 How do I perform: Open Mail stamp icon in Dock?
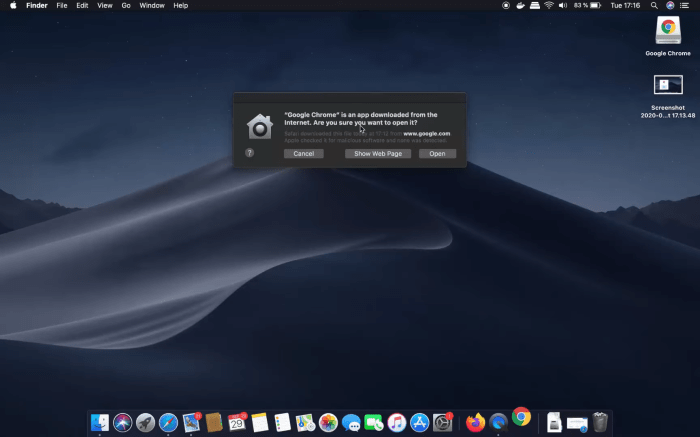192,422
